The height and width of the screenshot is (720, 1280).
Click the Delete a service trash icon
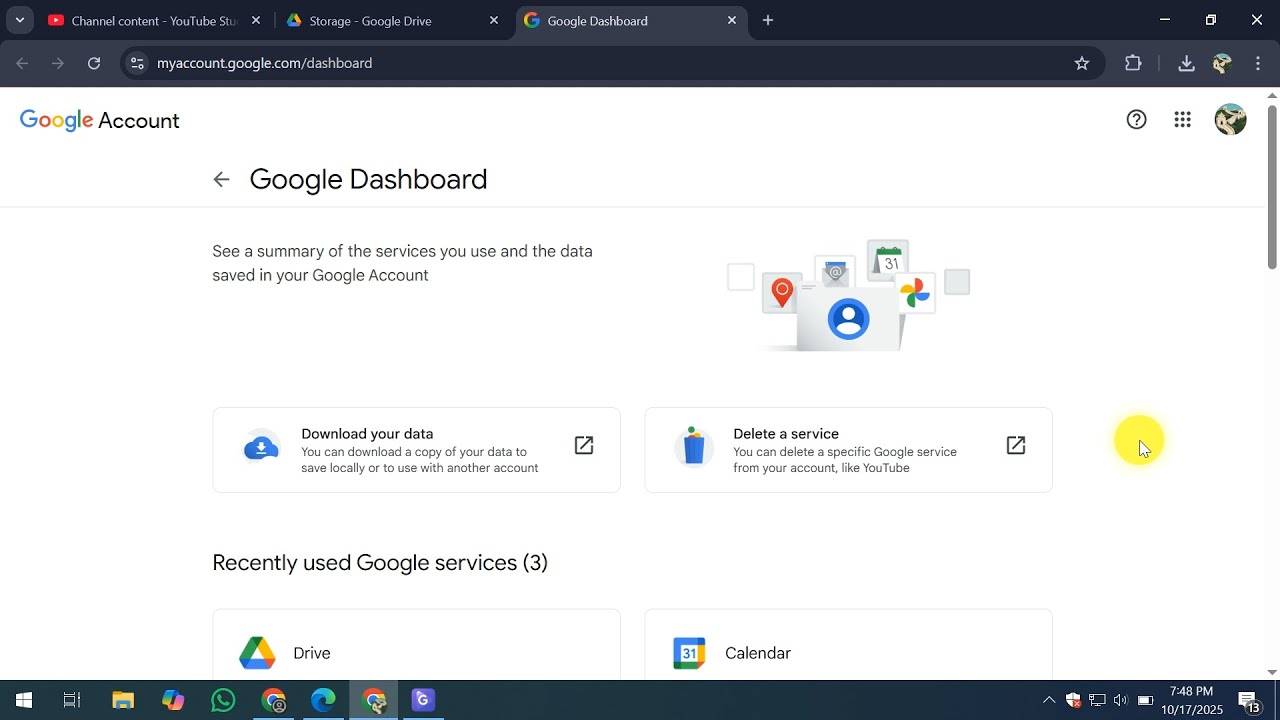pos(694,447)
